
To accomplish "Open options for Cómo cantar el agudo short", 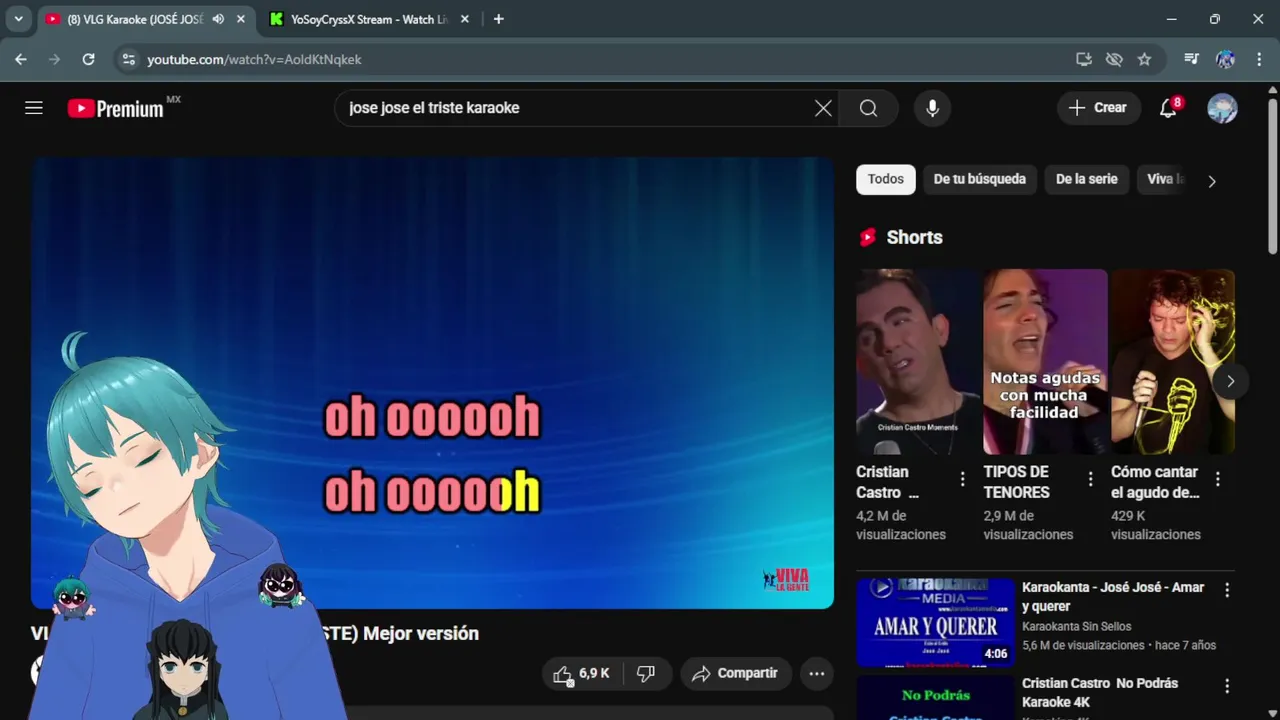I will pyautogui.click(x=1218, y=480).
